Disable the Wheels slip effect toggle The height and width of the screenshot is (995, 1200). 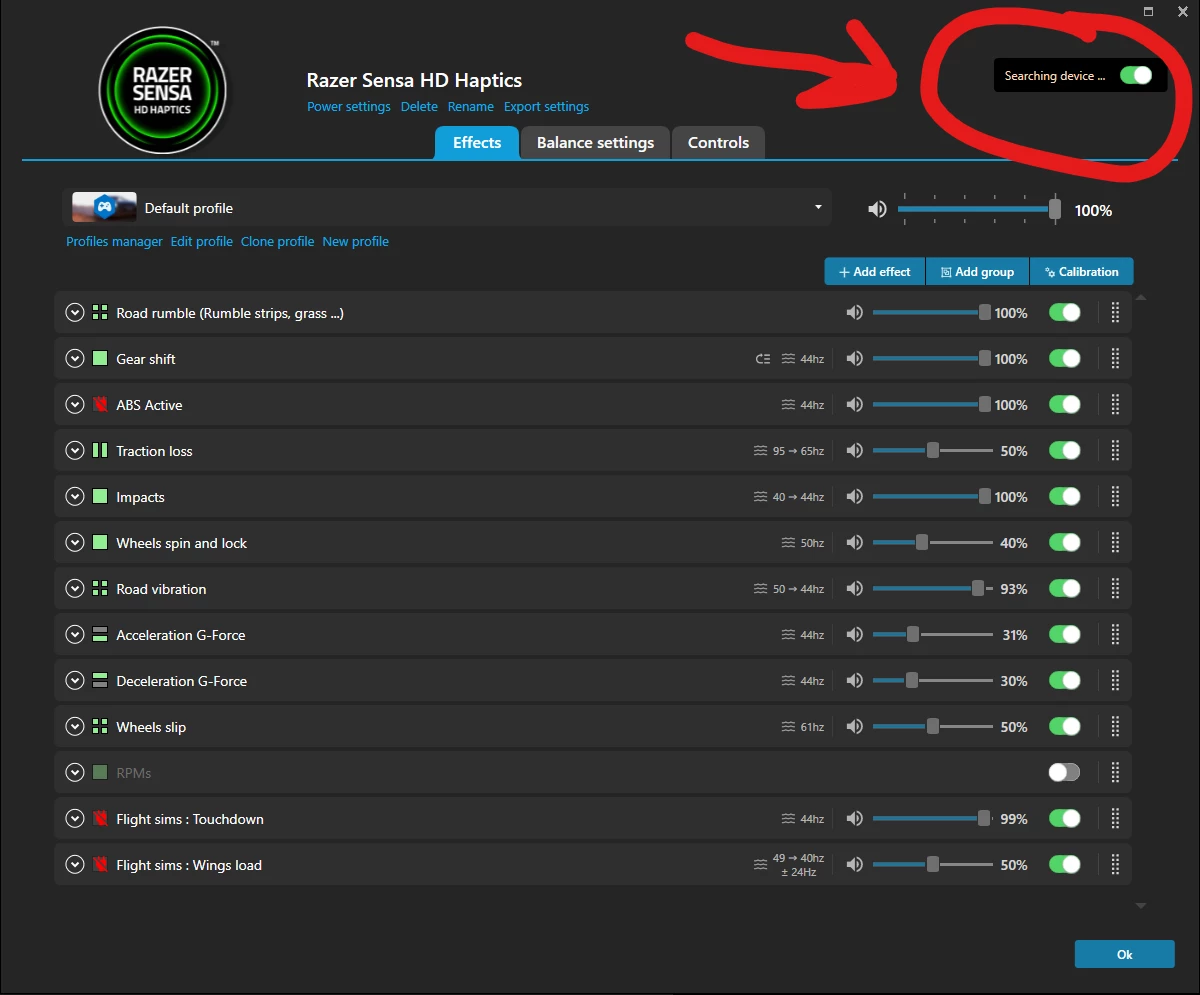[1064, 727]
